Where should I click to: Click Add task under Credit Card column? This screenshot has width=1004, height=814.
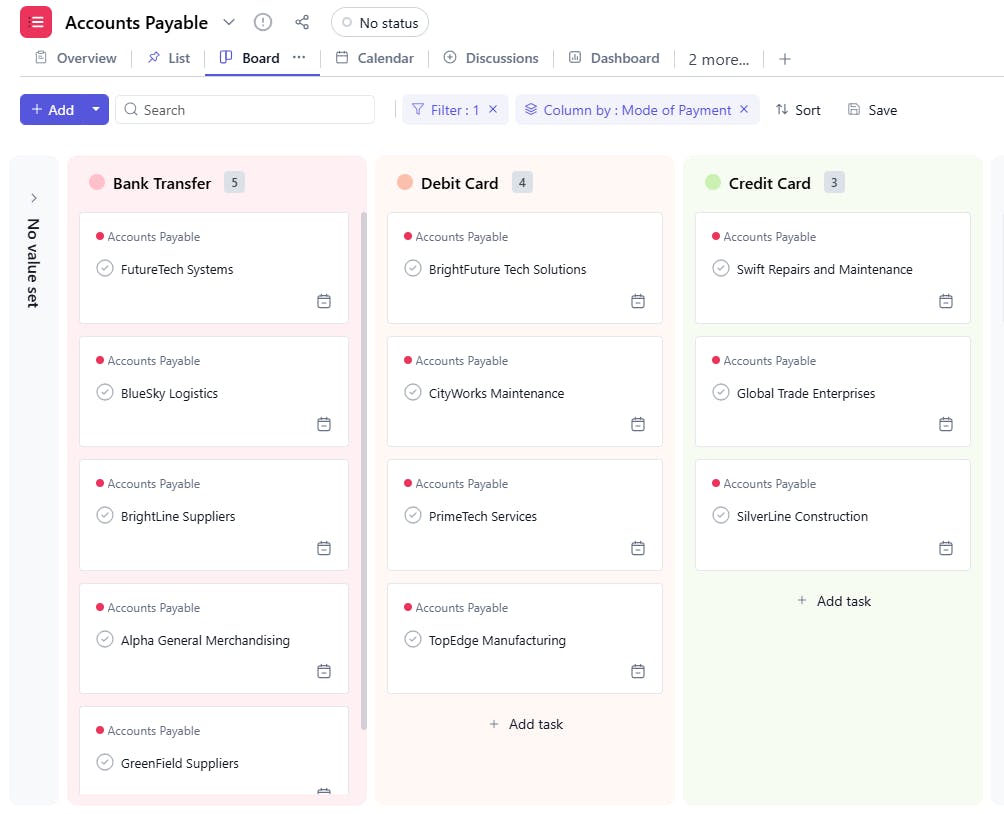tap(833, 601)
